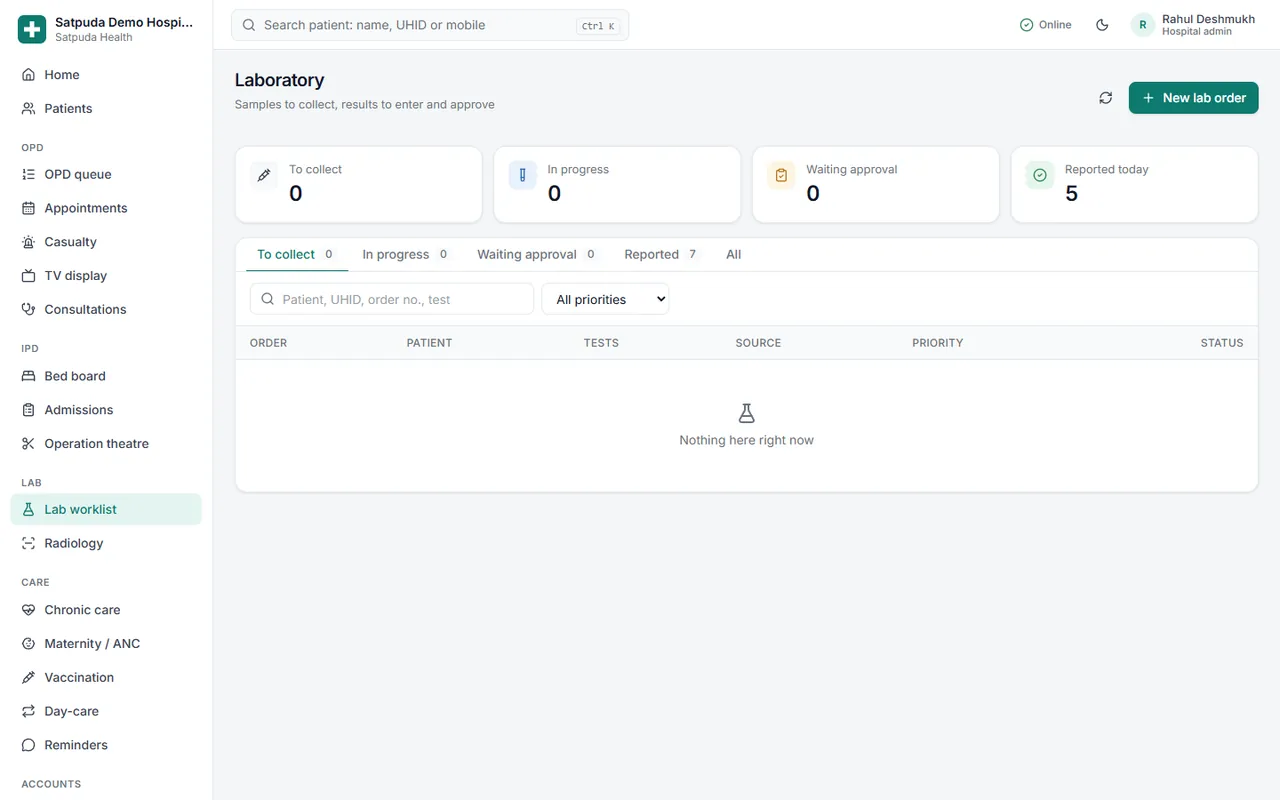
Task: Click the To collect syringe card icon
Action: tap(264, 175)
